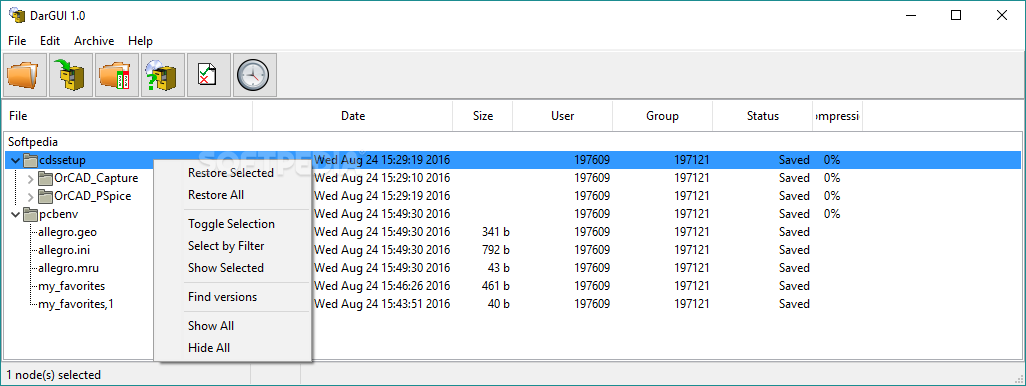The width and height of the screenshot is (1026, 386).
Task: Click the OrCAD_Capture folder icon
Action: coord(45,178)
